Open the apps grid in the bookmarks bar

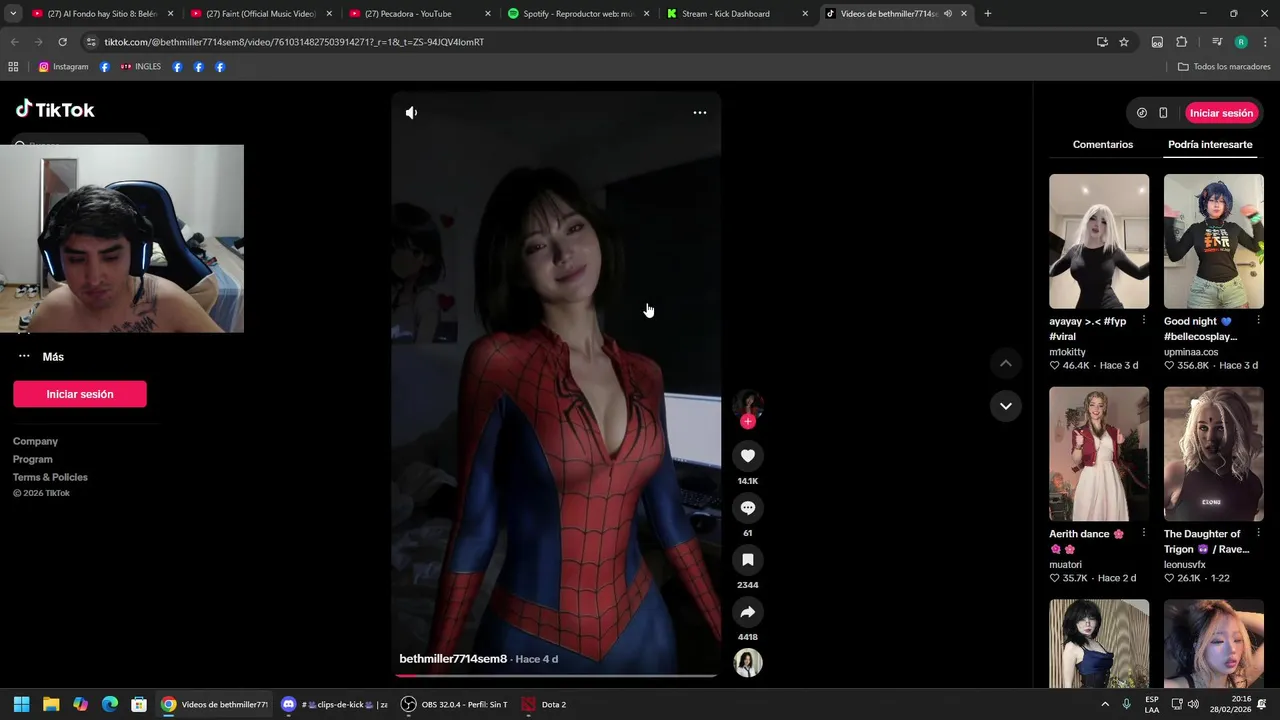(13, 67)
